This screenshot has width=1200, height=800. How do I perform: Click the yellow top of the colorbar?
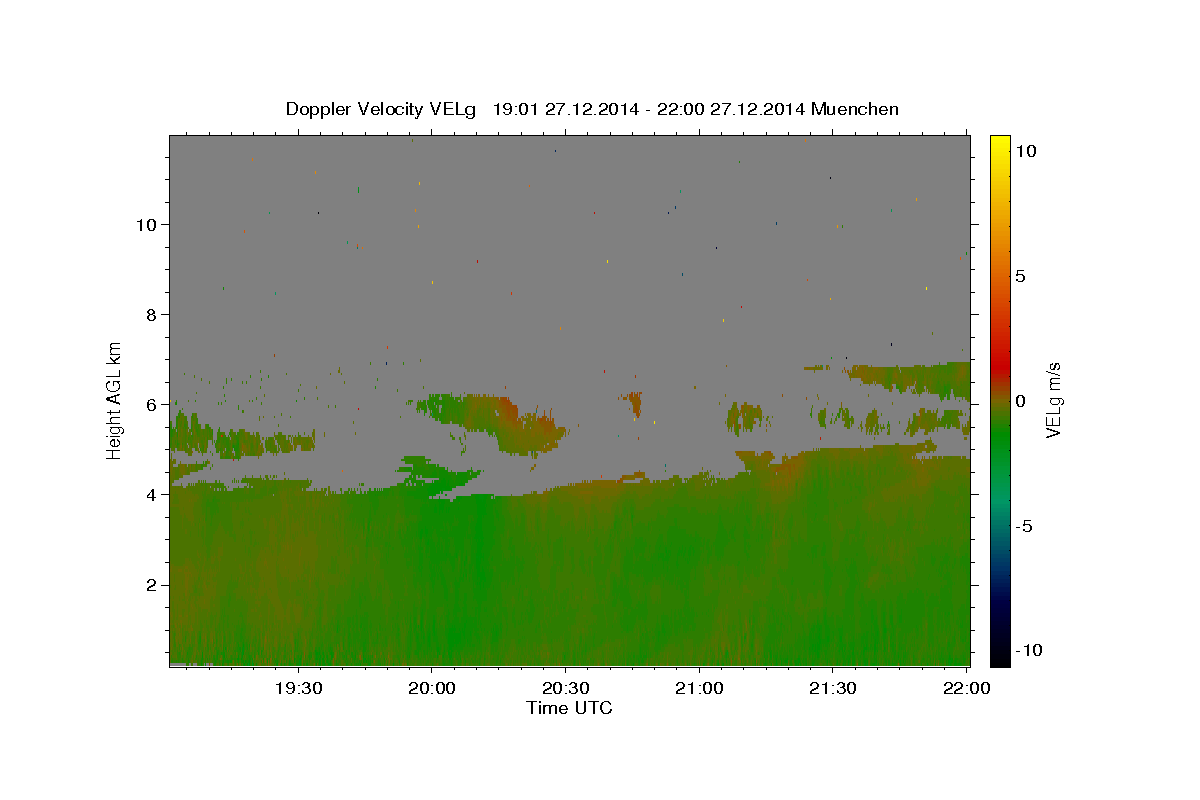pyautogui.click(x=1000, y=145)
